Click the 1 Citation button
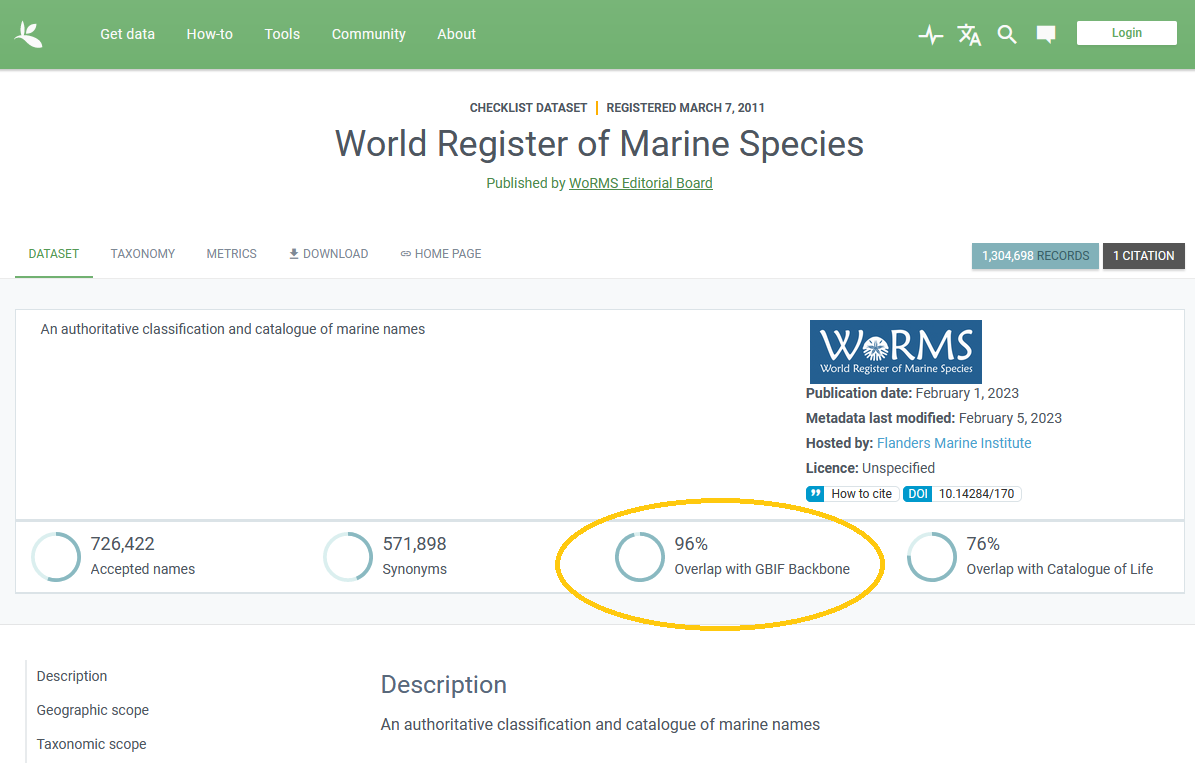The image size is (1195, 763). pyautogui.click(x=1143, y=256)
